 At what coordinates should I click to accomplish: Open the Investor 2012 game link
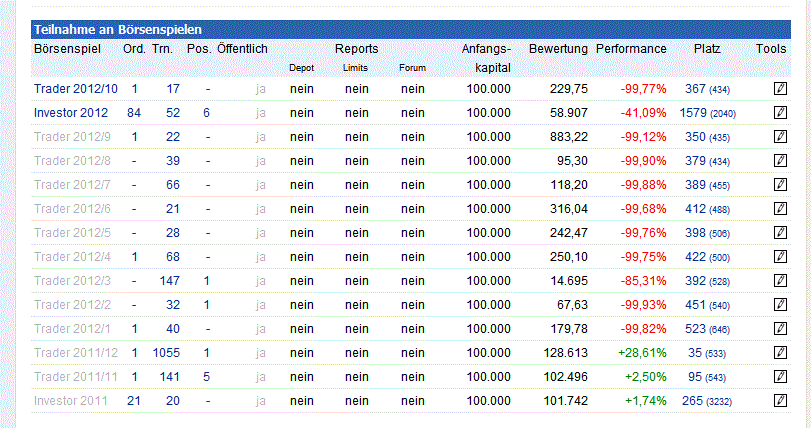point(71,113)
